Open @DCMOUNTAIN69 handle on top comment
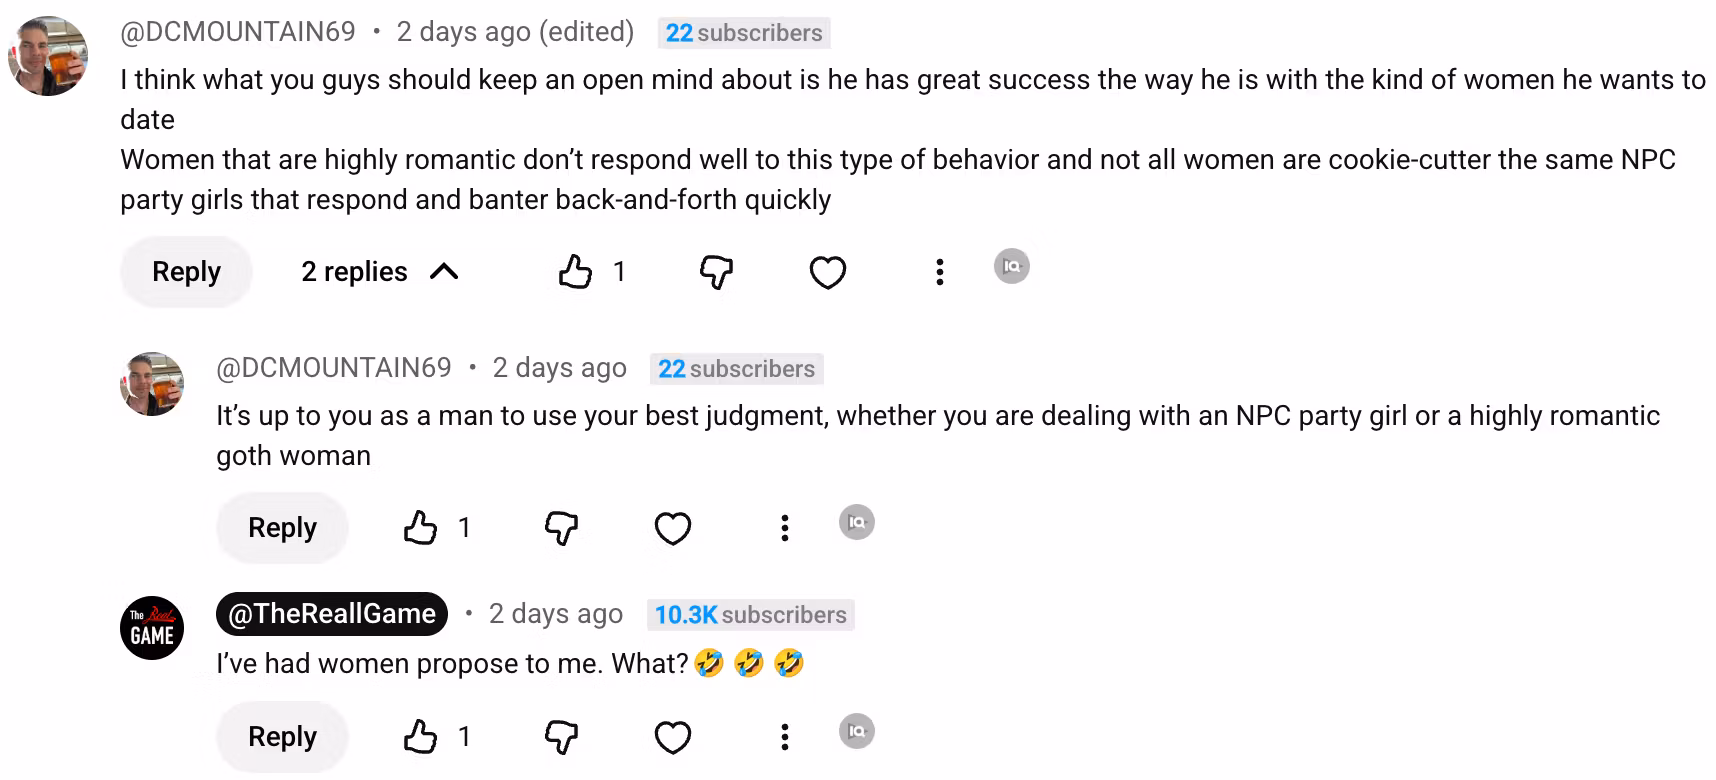 [238, 32]
